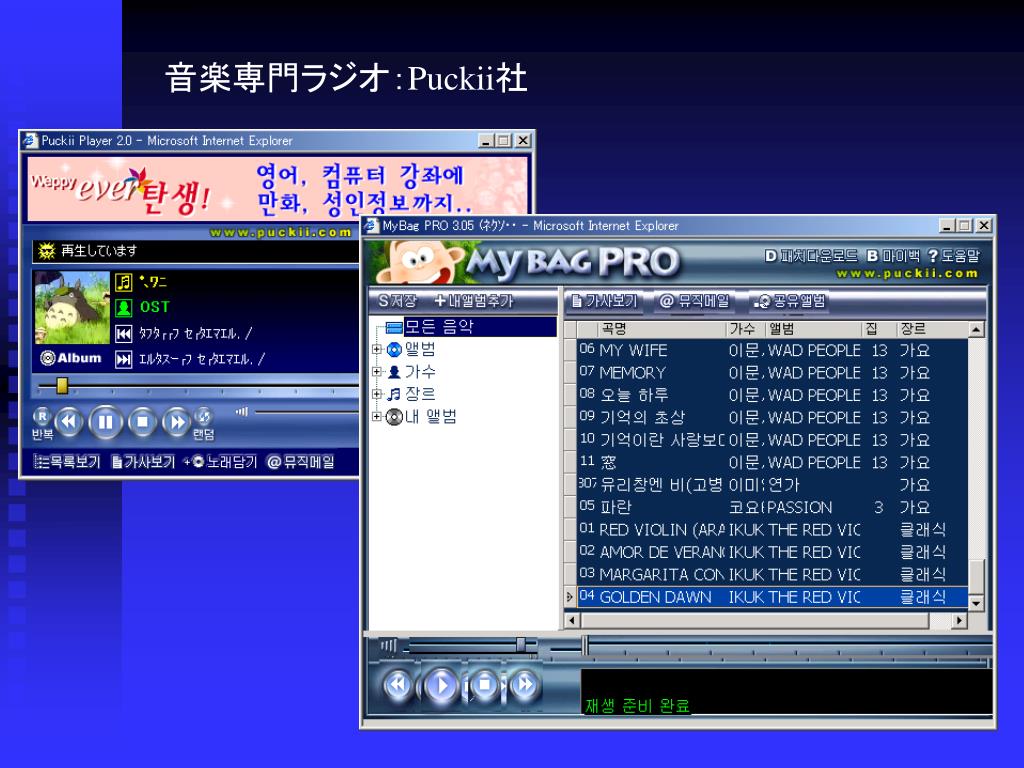Expand the 내 앨범 tree node
The image size is (1024, 768).
coord(377,416)
